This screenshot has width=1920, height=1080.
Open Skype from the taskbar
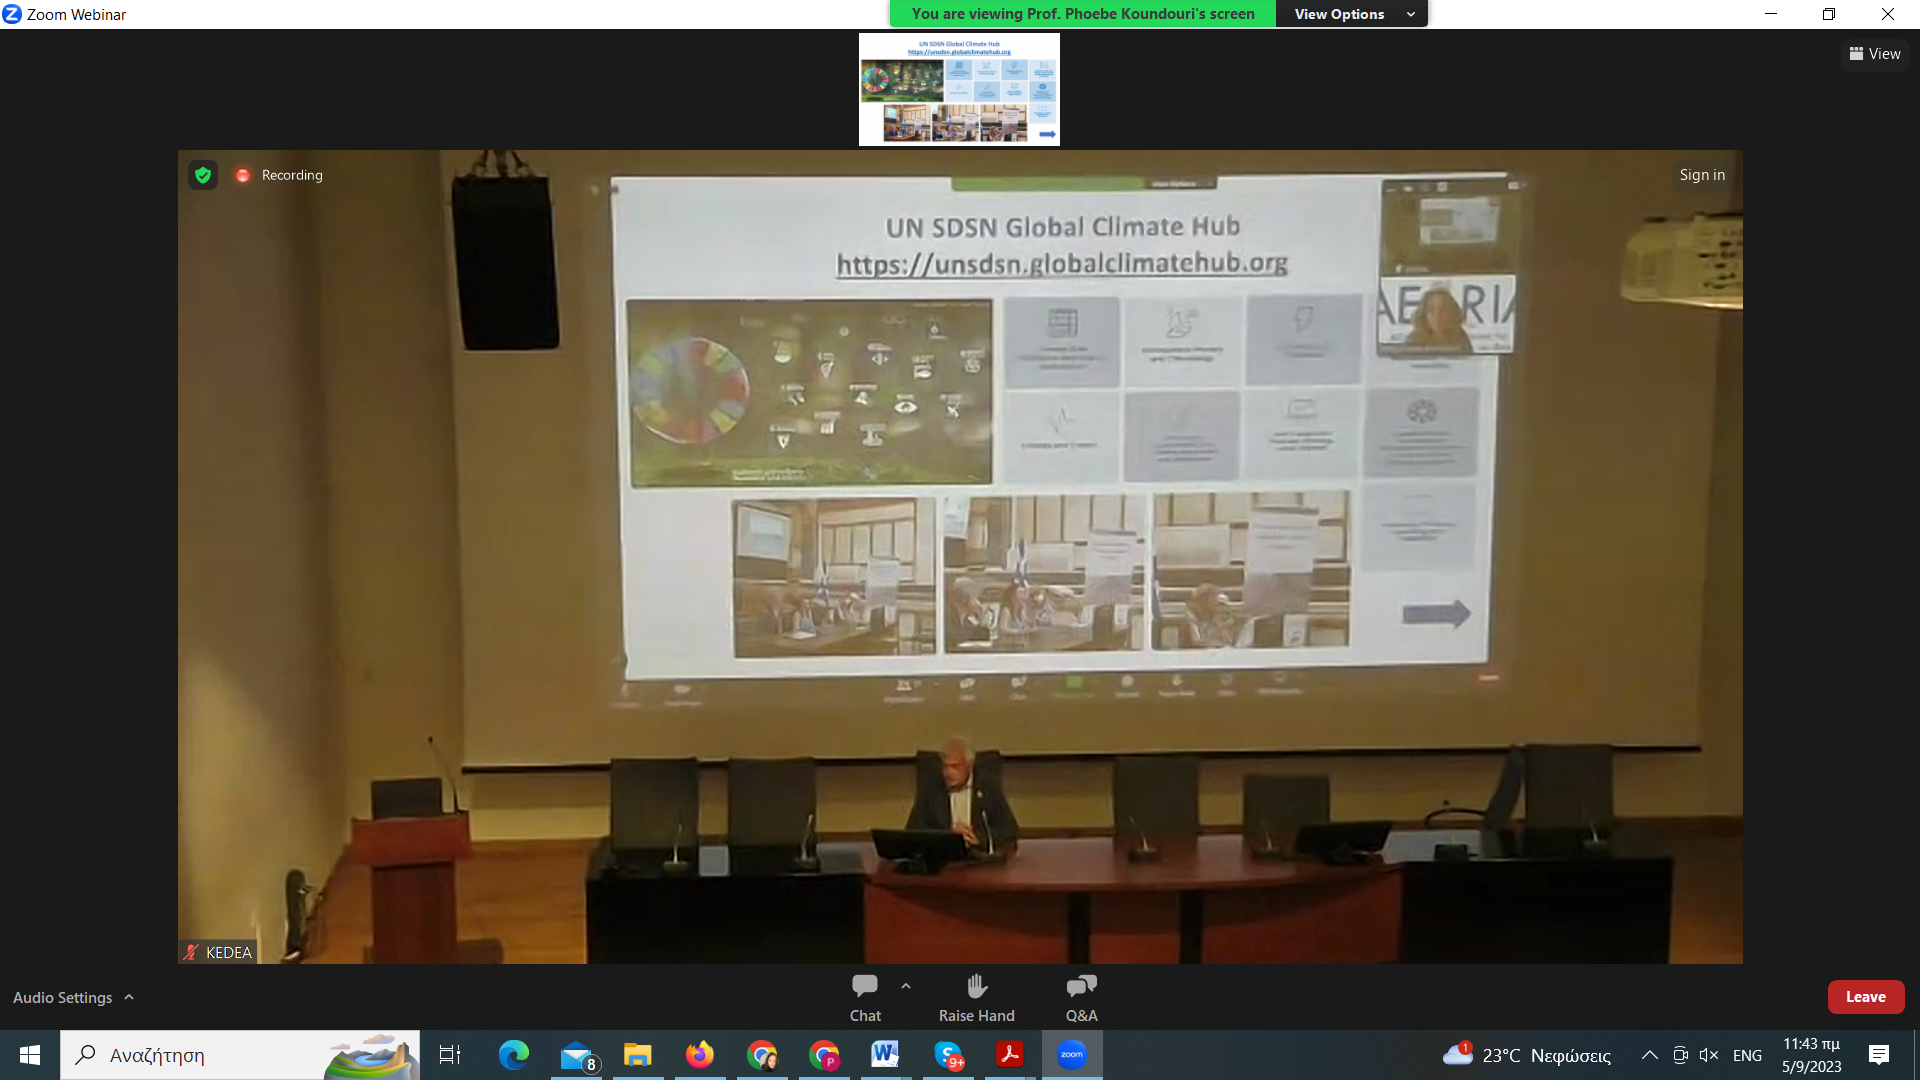click(x=948, y=1055)
